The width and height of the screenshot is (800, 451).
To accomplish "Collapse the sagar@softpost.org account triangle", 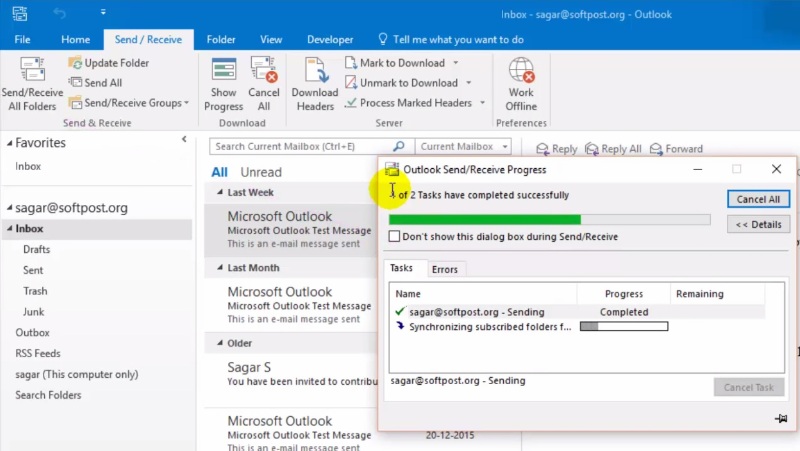I will [x=9, y=208].
